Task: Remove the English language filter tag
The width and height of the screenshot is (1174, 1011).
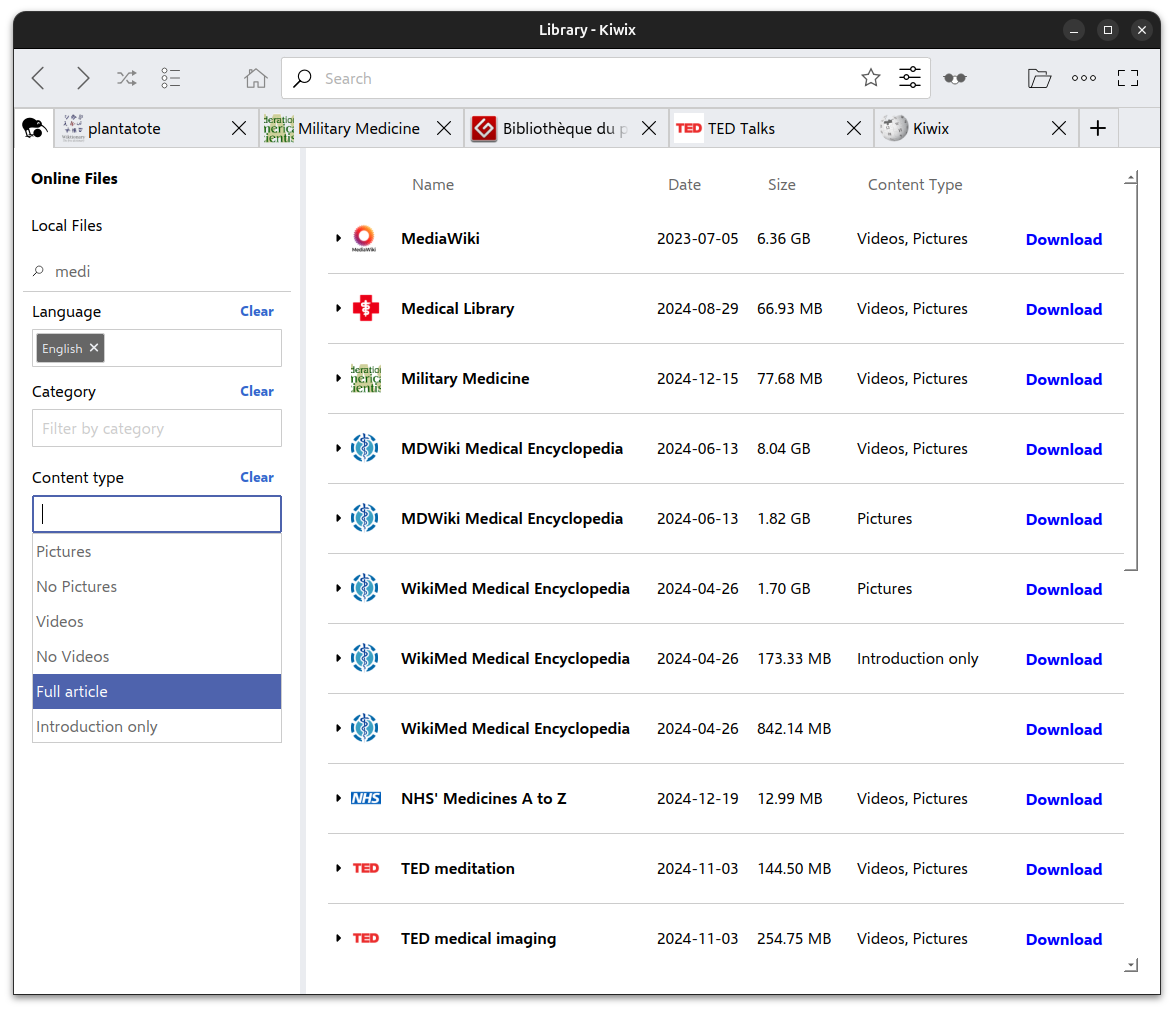Action: [x=94, y=348]
